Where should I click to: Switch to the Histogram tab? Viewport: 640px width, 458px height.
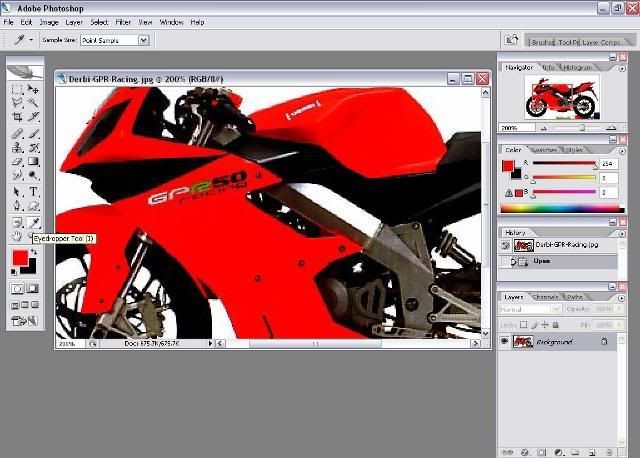click(578, 67)
